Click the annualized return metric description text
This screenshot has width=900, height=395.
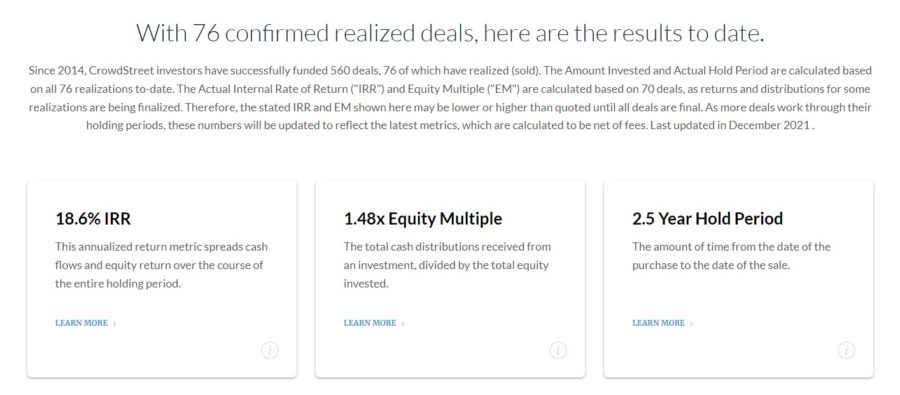pos(161,265)
